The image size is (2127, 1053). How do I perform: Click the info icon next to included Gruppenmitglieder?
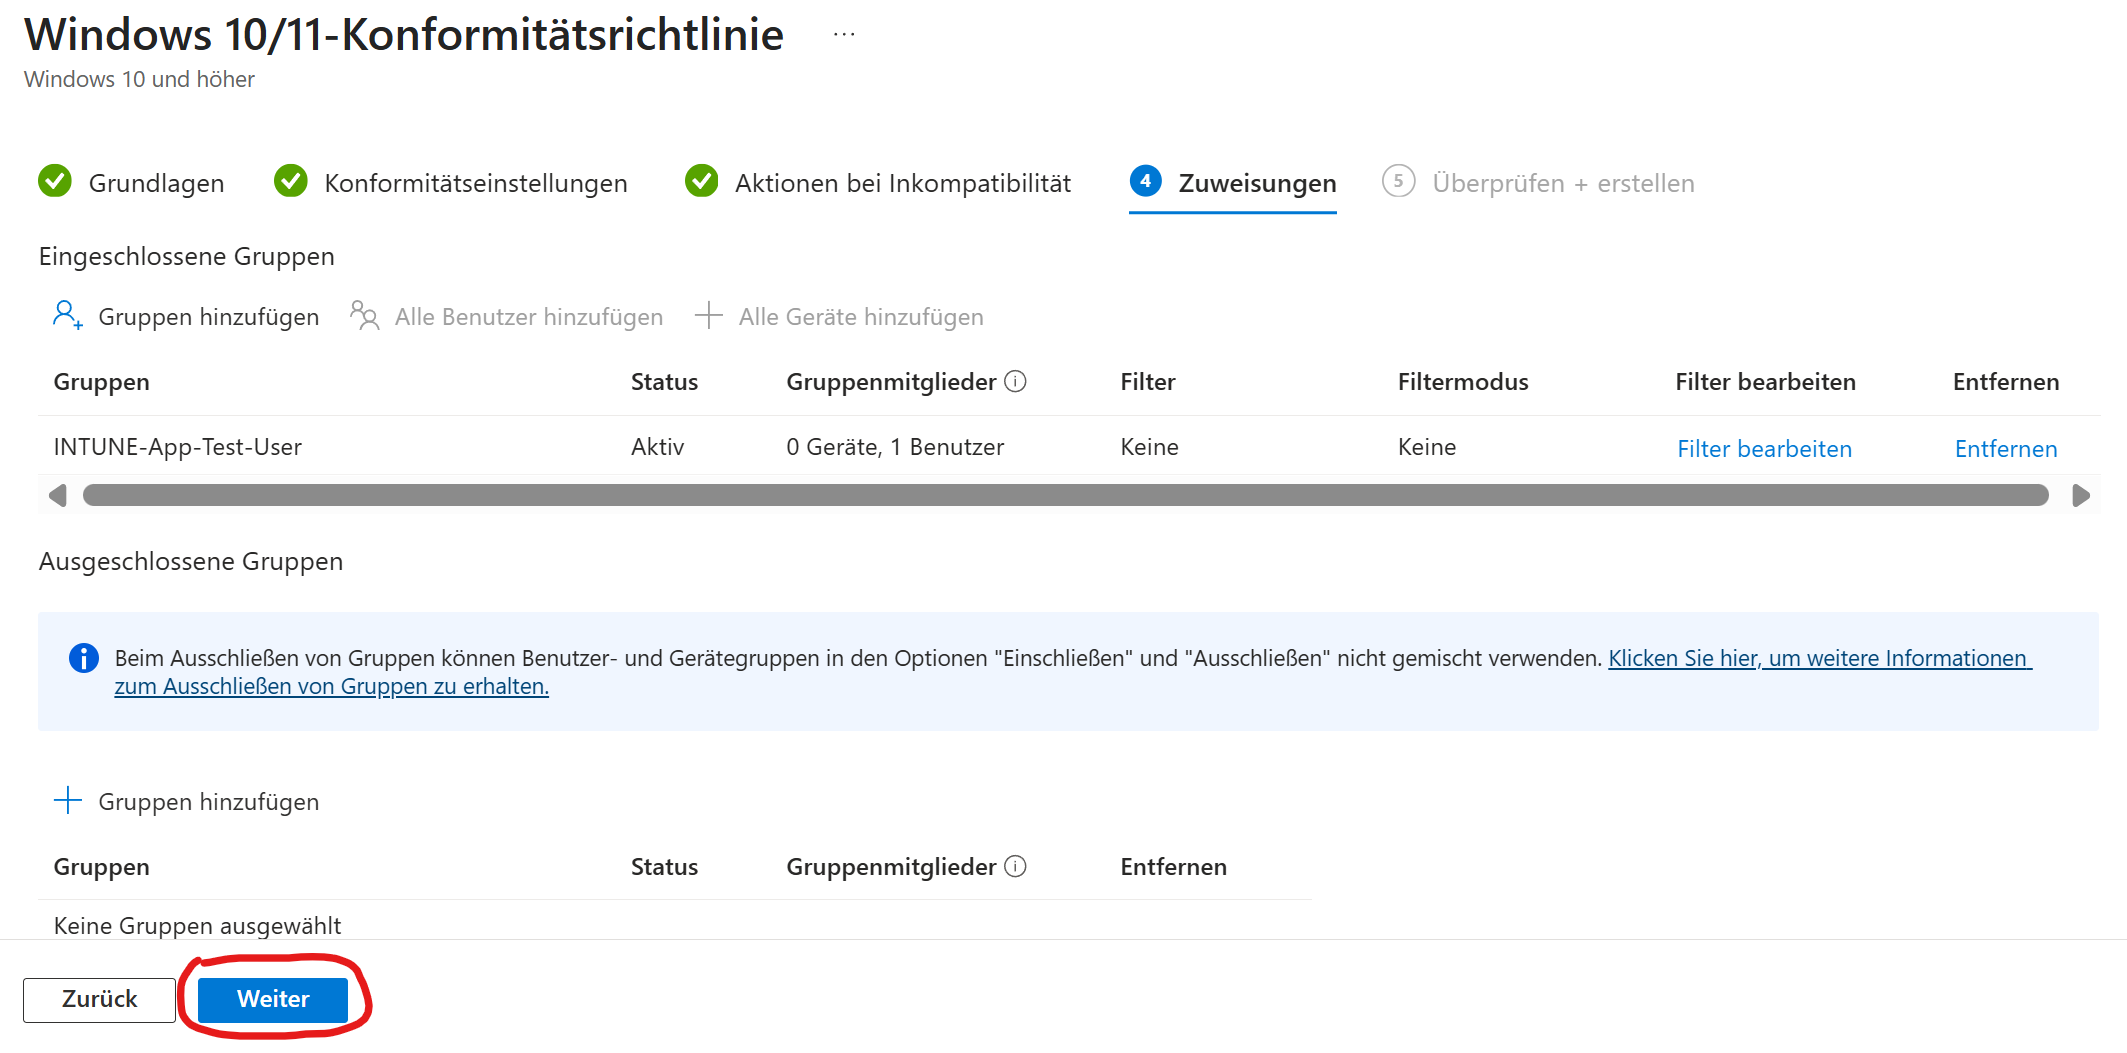1015,382
